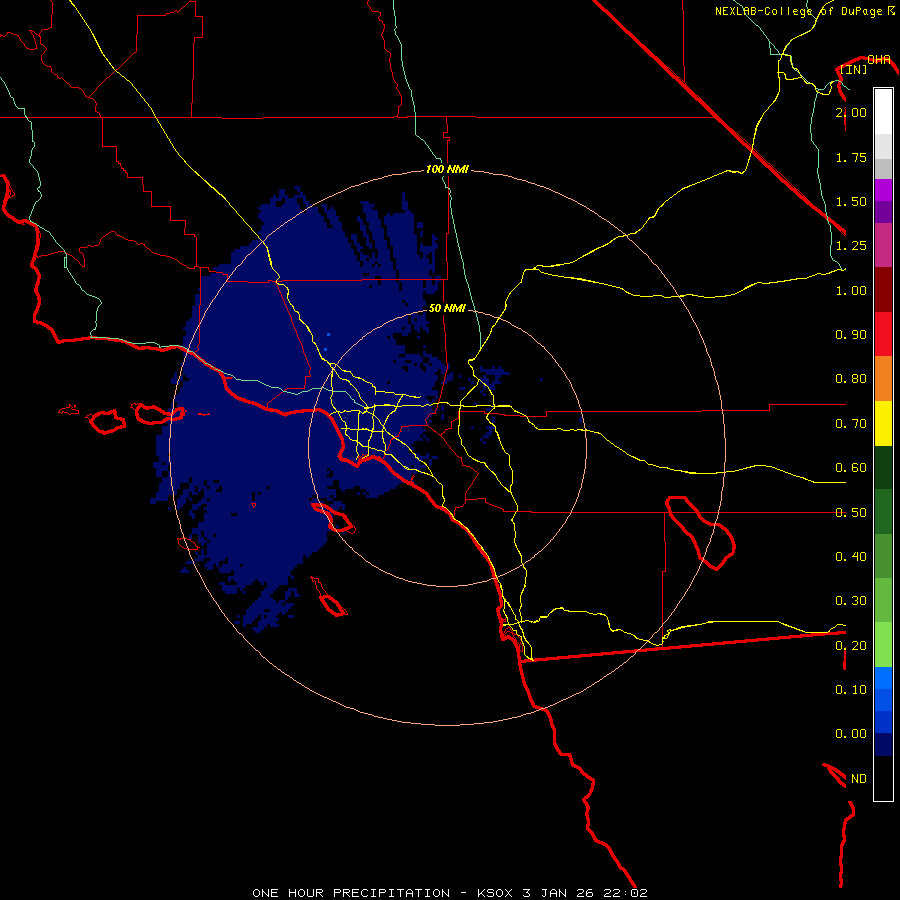
Task: Click the "0.10" legend value
Action: pyautogui.click(x=851, y=689)
